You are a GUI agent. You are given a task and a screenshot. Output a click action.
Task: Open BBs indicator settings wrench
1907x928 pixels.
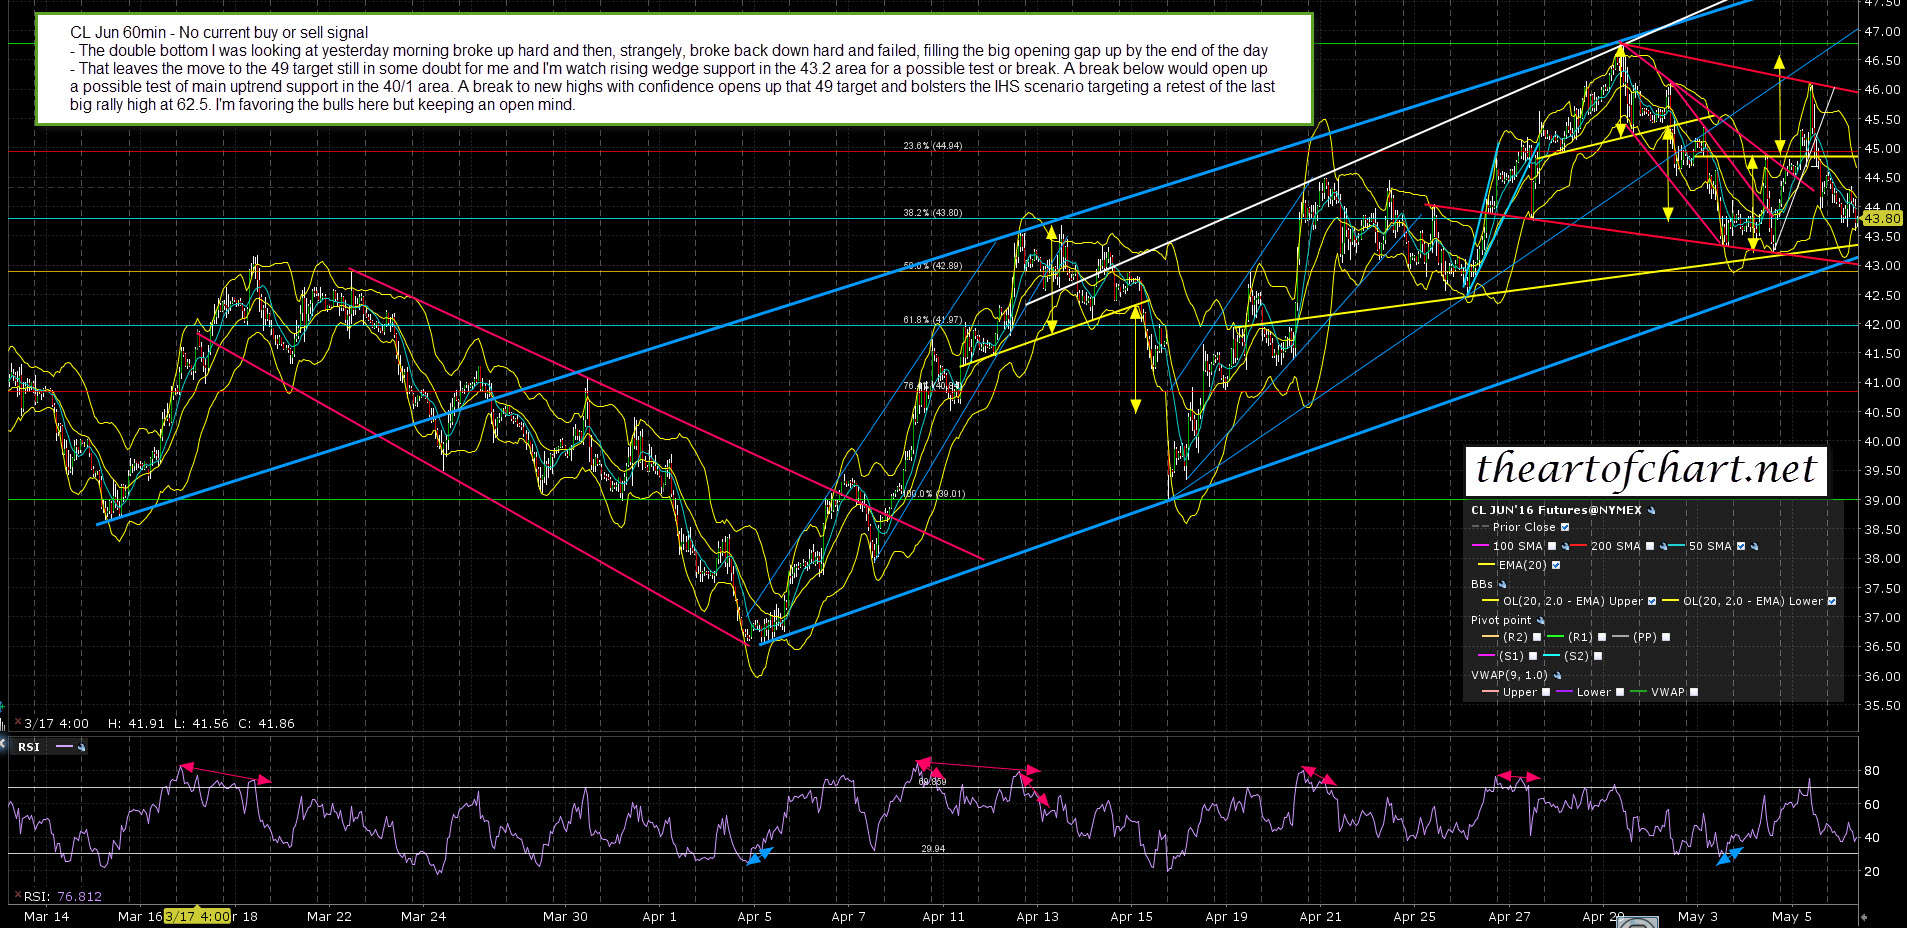[x=1502, y=585]
